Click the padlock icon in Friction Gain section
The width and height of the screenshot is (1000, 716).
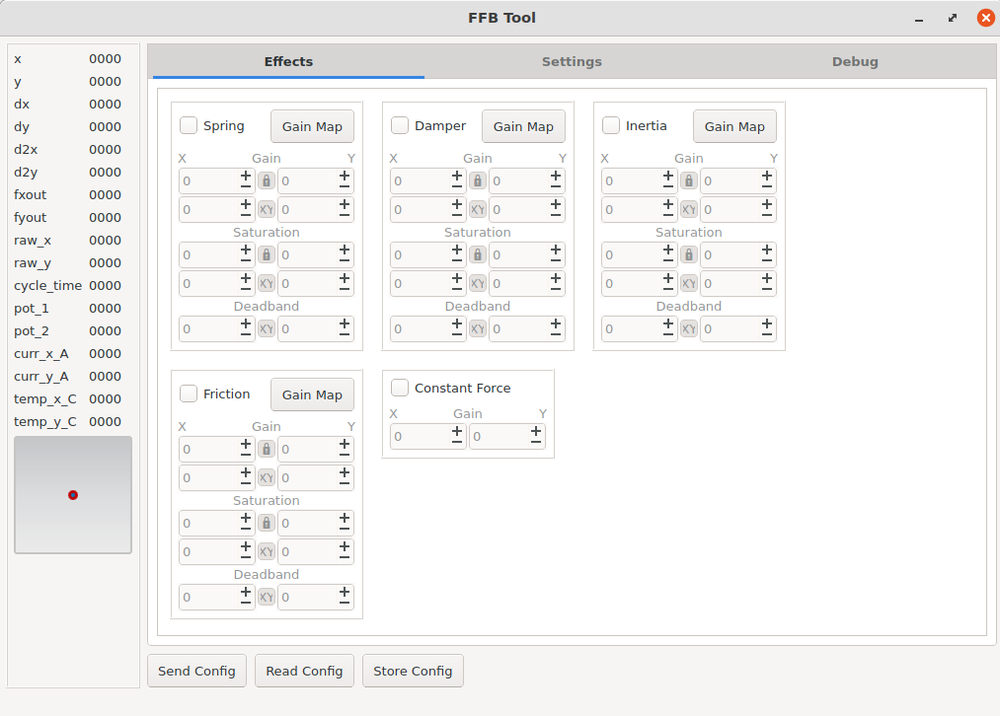click(x=266, y=449)
